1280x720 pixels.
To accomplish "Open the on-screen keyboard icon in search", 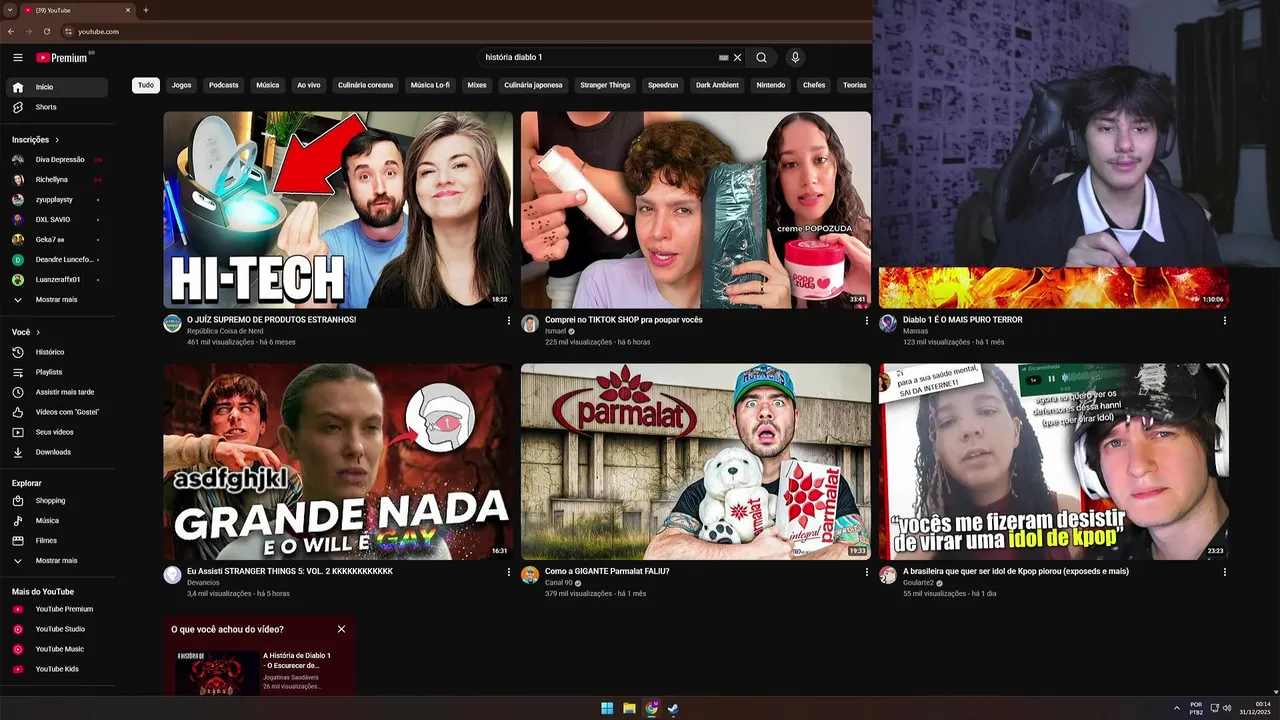I will point(724,58).
